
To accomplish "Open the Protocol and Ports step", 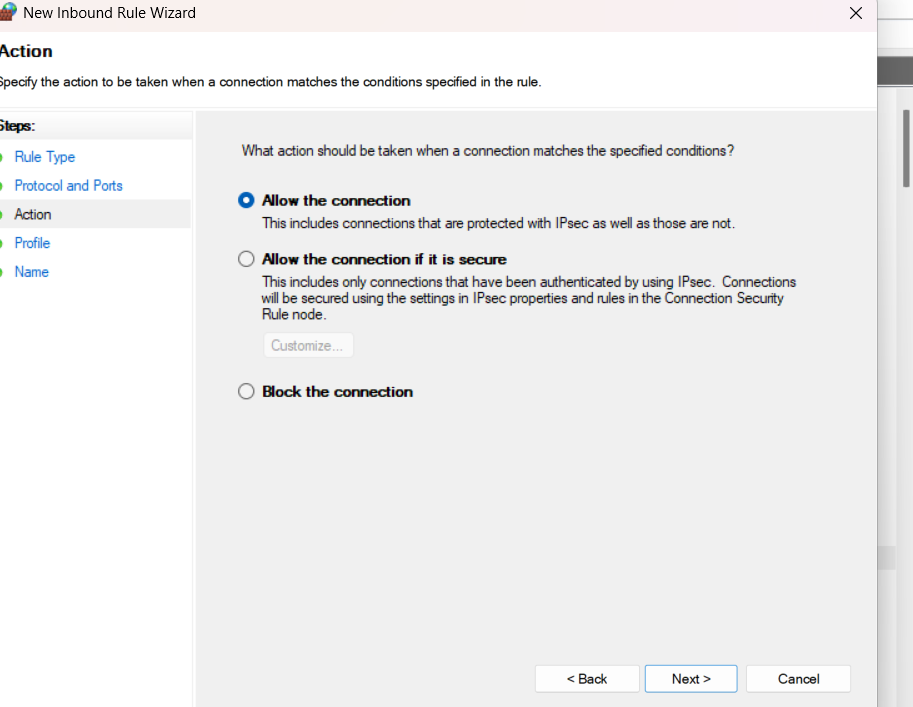I will click(69, 186).
